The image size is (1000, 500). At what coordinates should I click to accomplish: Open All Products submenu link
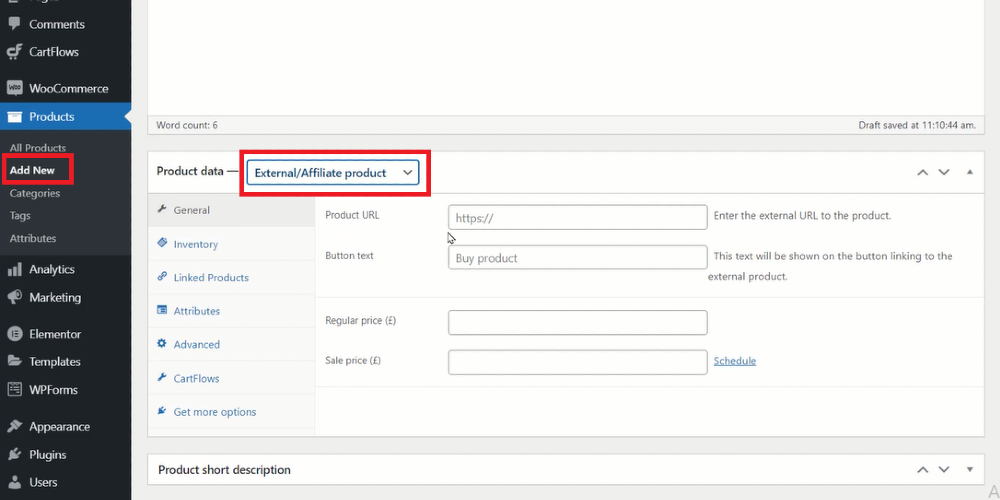click(x=38, y=148)
